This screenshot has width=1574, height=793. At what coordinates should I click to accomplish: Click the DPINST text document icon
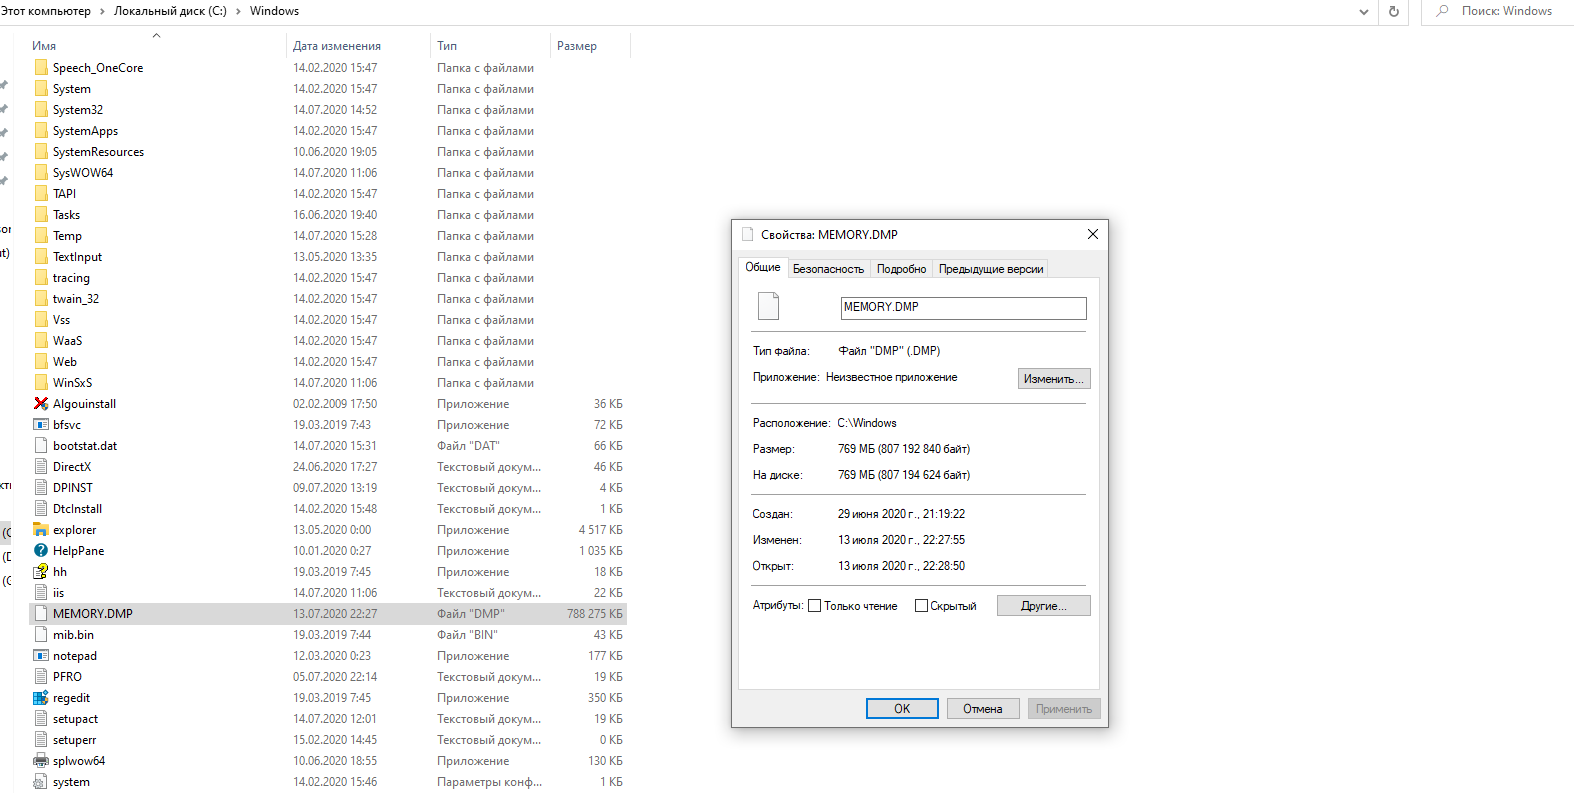point(41,488)
